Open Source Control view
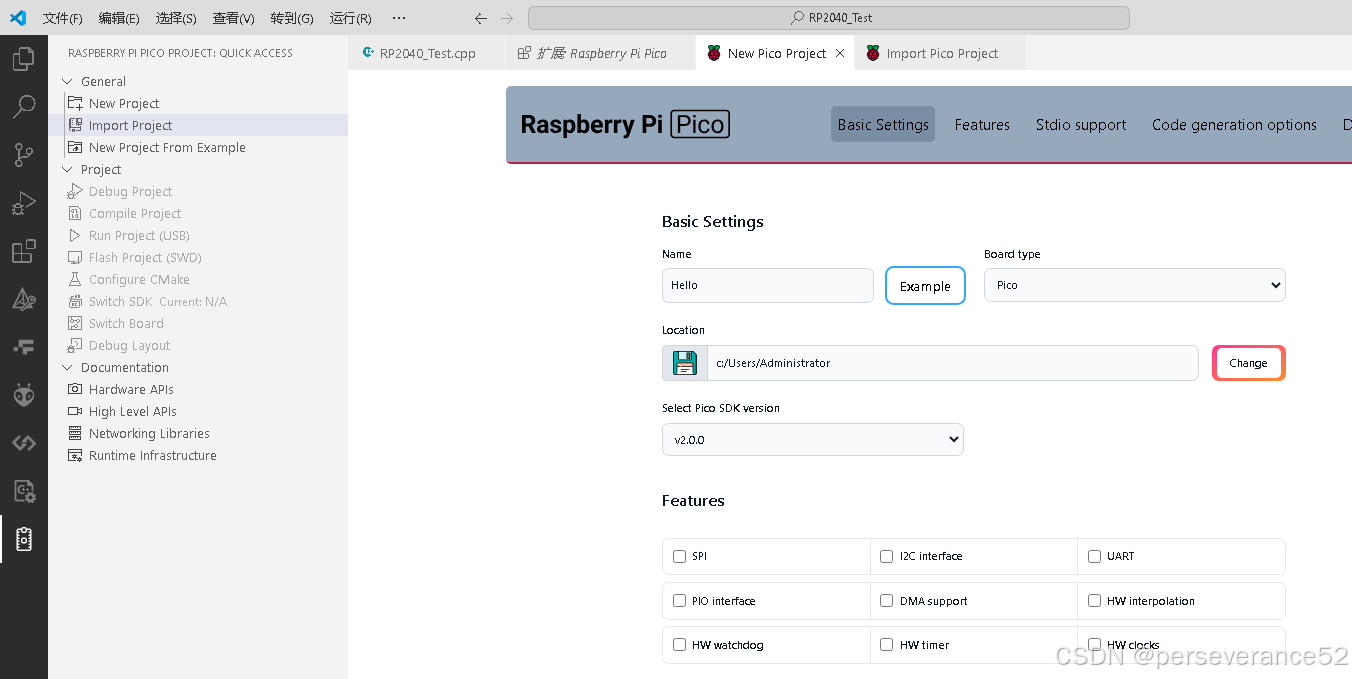This screenshot has width=1352, height=679. click(x=24, y=154)
